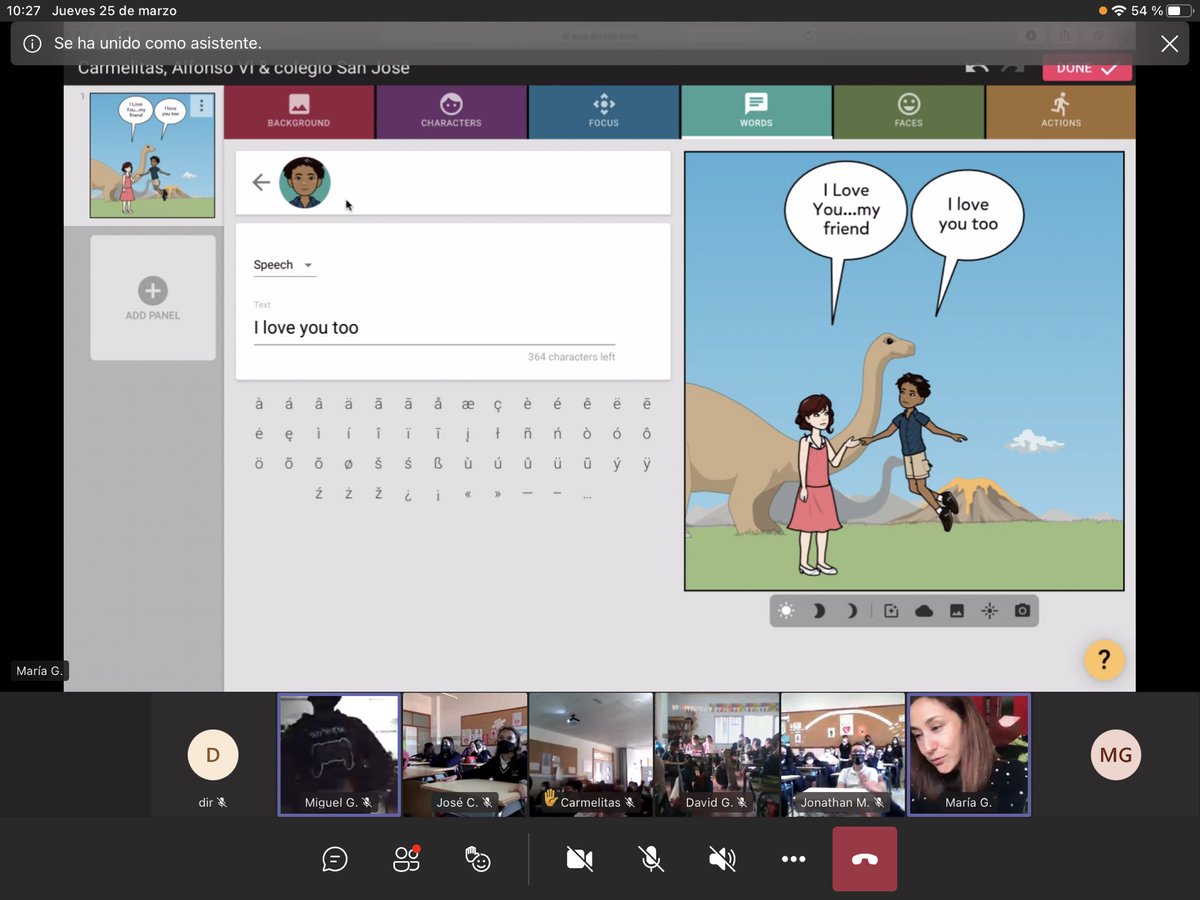
Task: Add a new panel
Action: click(153, 298)
